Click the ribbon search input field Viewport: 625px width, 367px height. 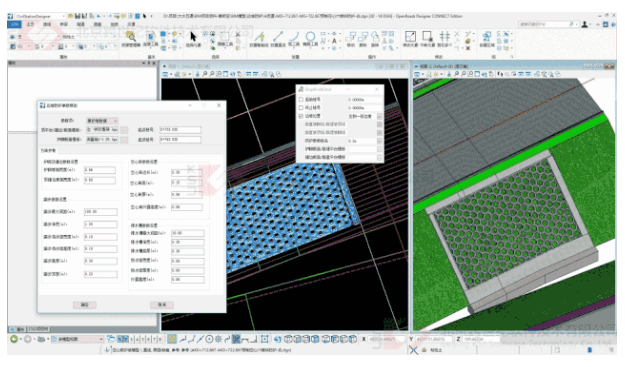point(546,24)
